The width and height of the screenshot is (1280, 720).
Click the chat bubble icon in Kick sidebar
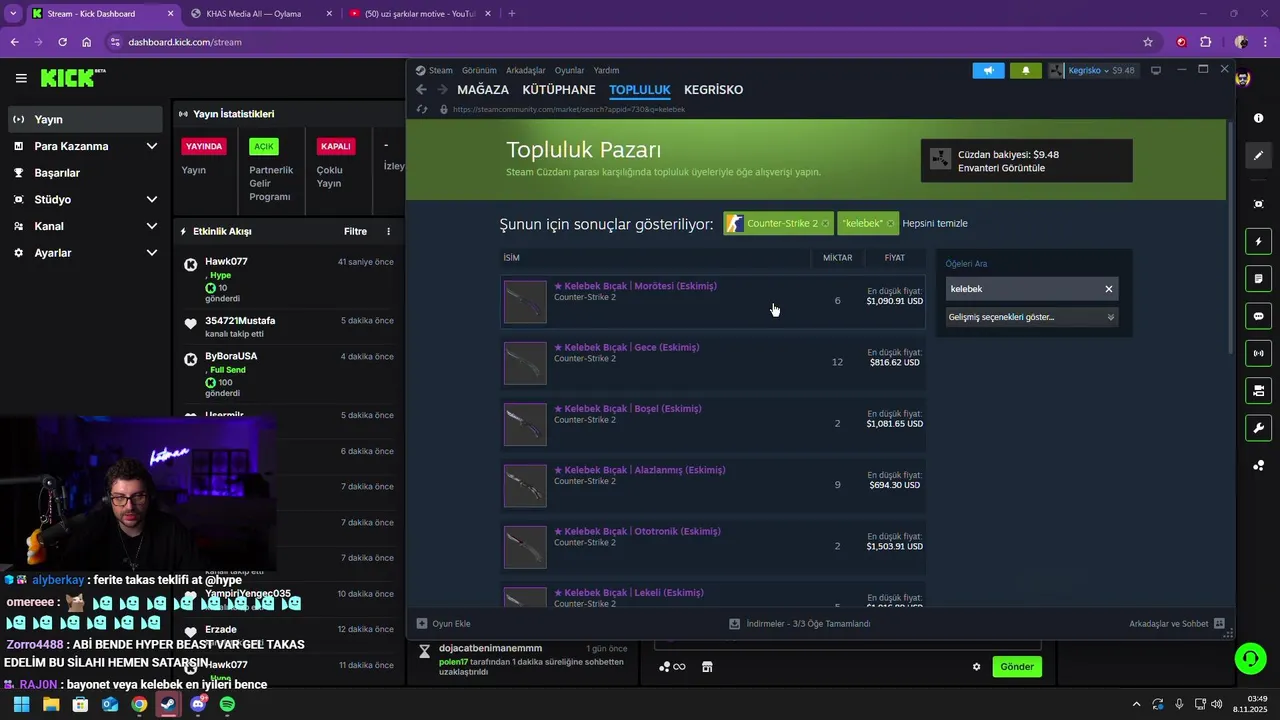(x=1258, y=316)
